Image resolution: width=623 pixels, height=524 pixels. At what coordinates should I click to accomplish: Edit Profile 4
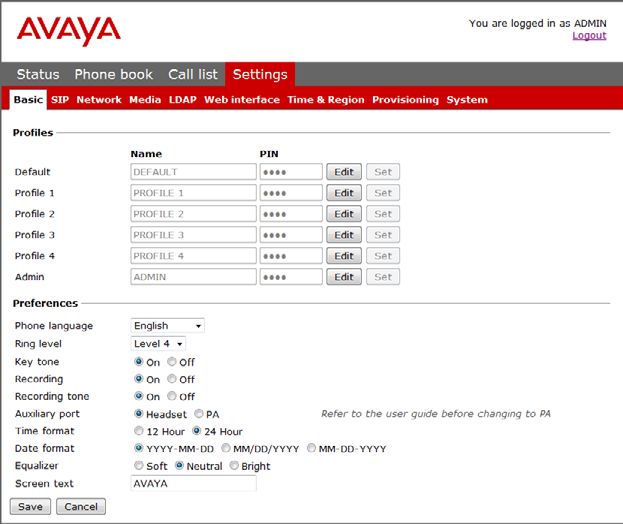point(344,256)
